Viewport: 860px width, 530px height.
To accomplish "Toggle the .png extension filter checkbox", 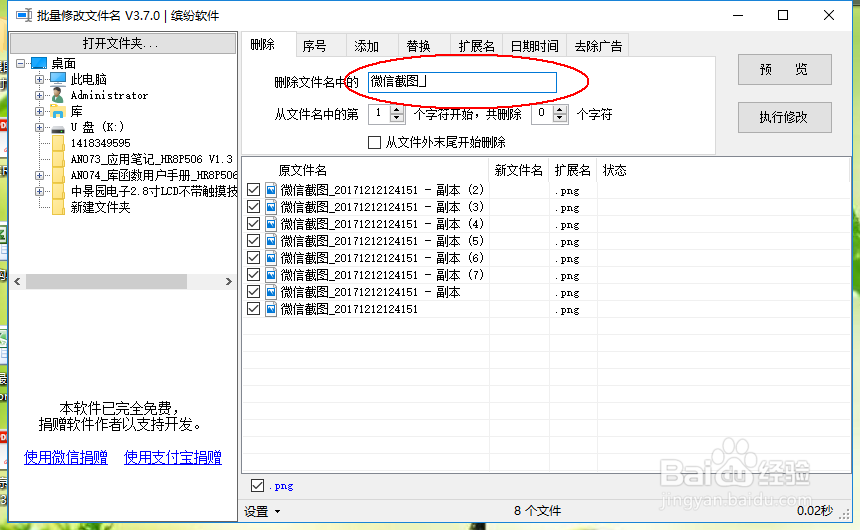I will pos(257,486).
